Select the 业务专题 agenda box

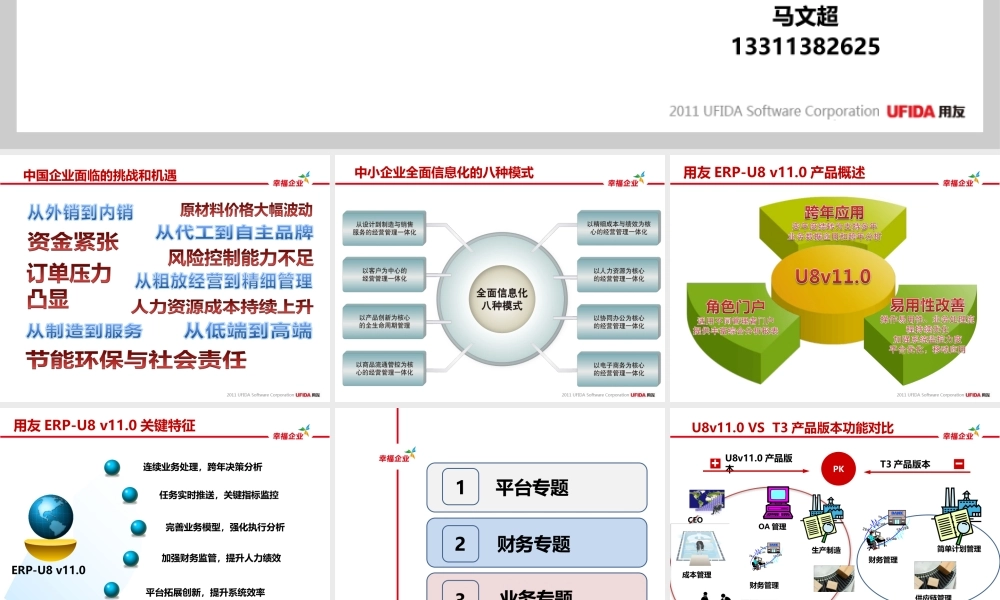point(536,587)
